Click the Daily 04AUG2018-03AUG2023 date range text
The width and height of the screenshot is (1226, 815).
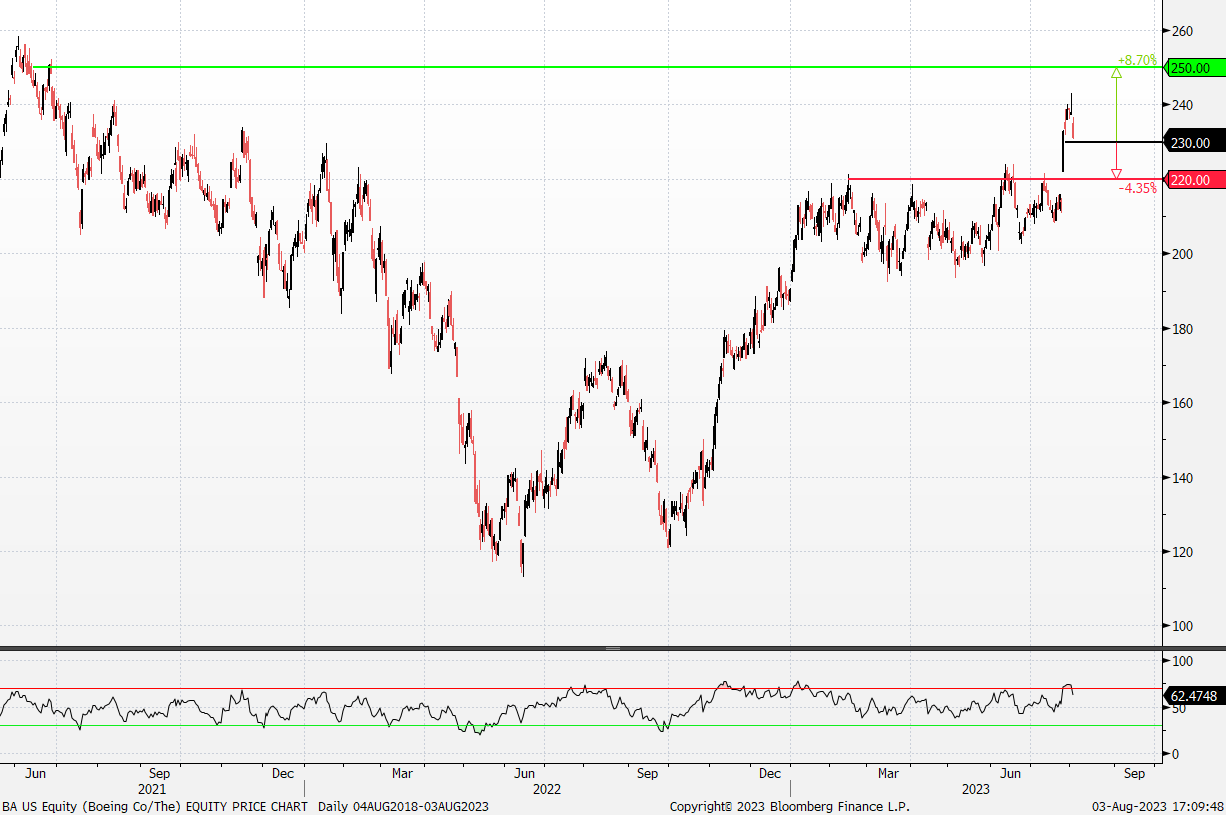[403, 806]
